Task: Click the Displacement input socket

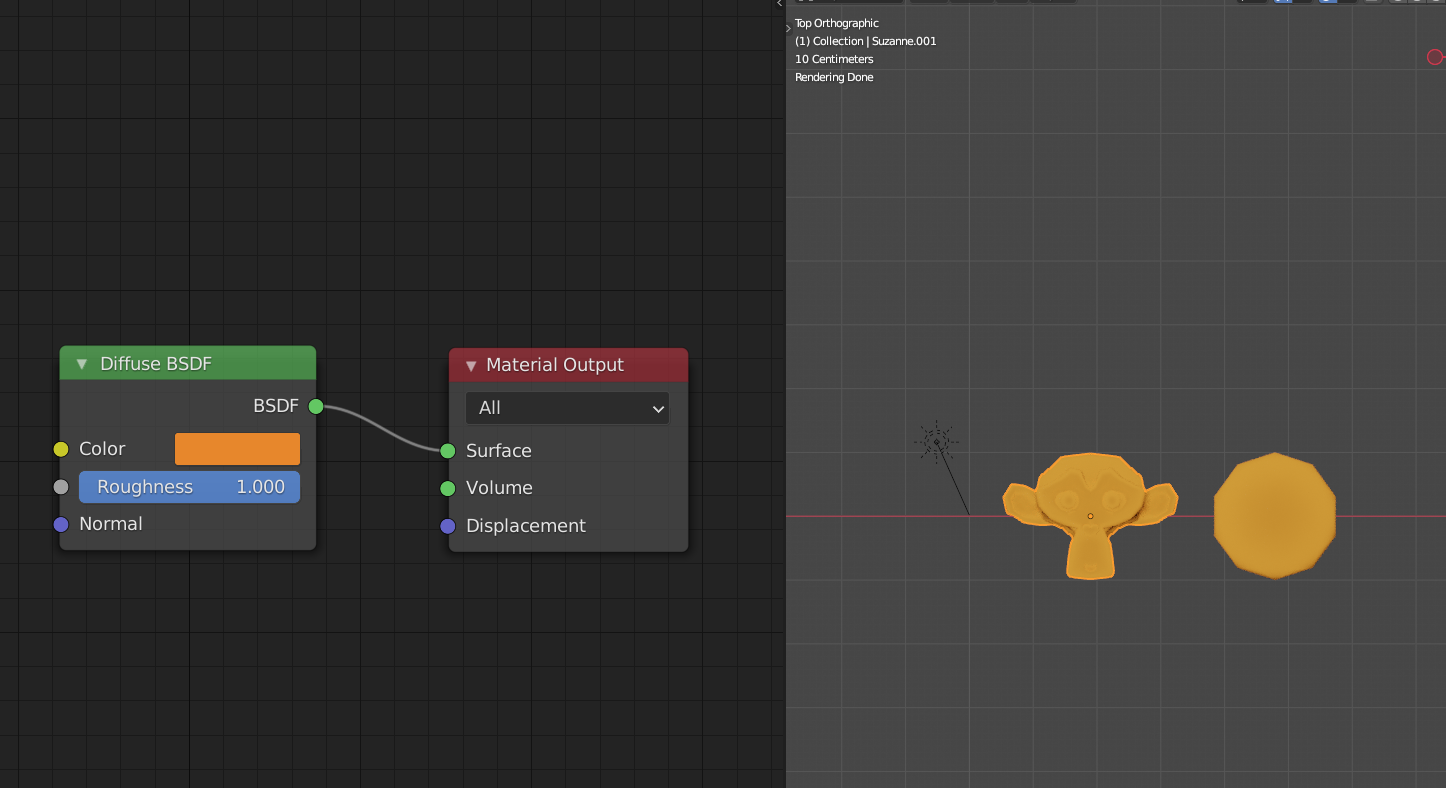Action: point(448,526)
